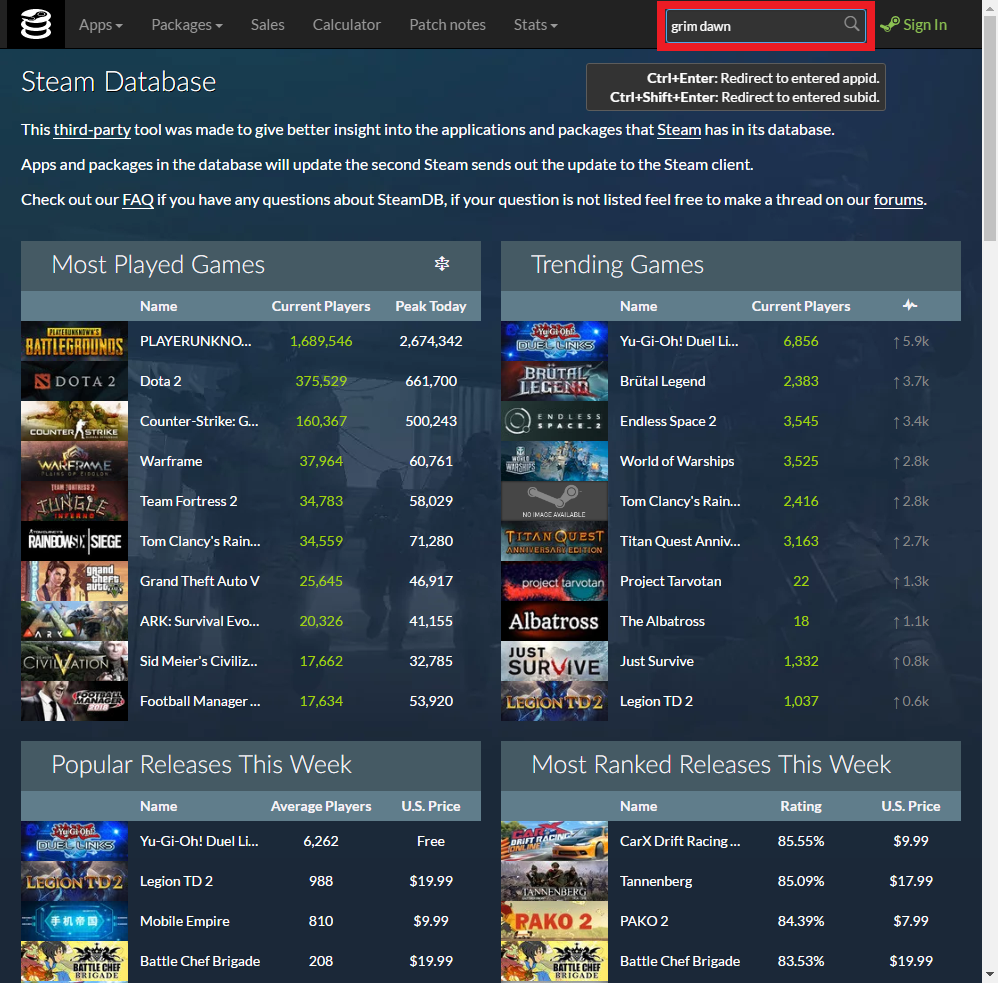The height and width of the screenshot is (983, 998).
Task: Click the SteamDB logo icon
Action: pos(35,24)
